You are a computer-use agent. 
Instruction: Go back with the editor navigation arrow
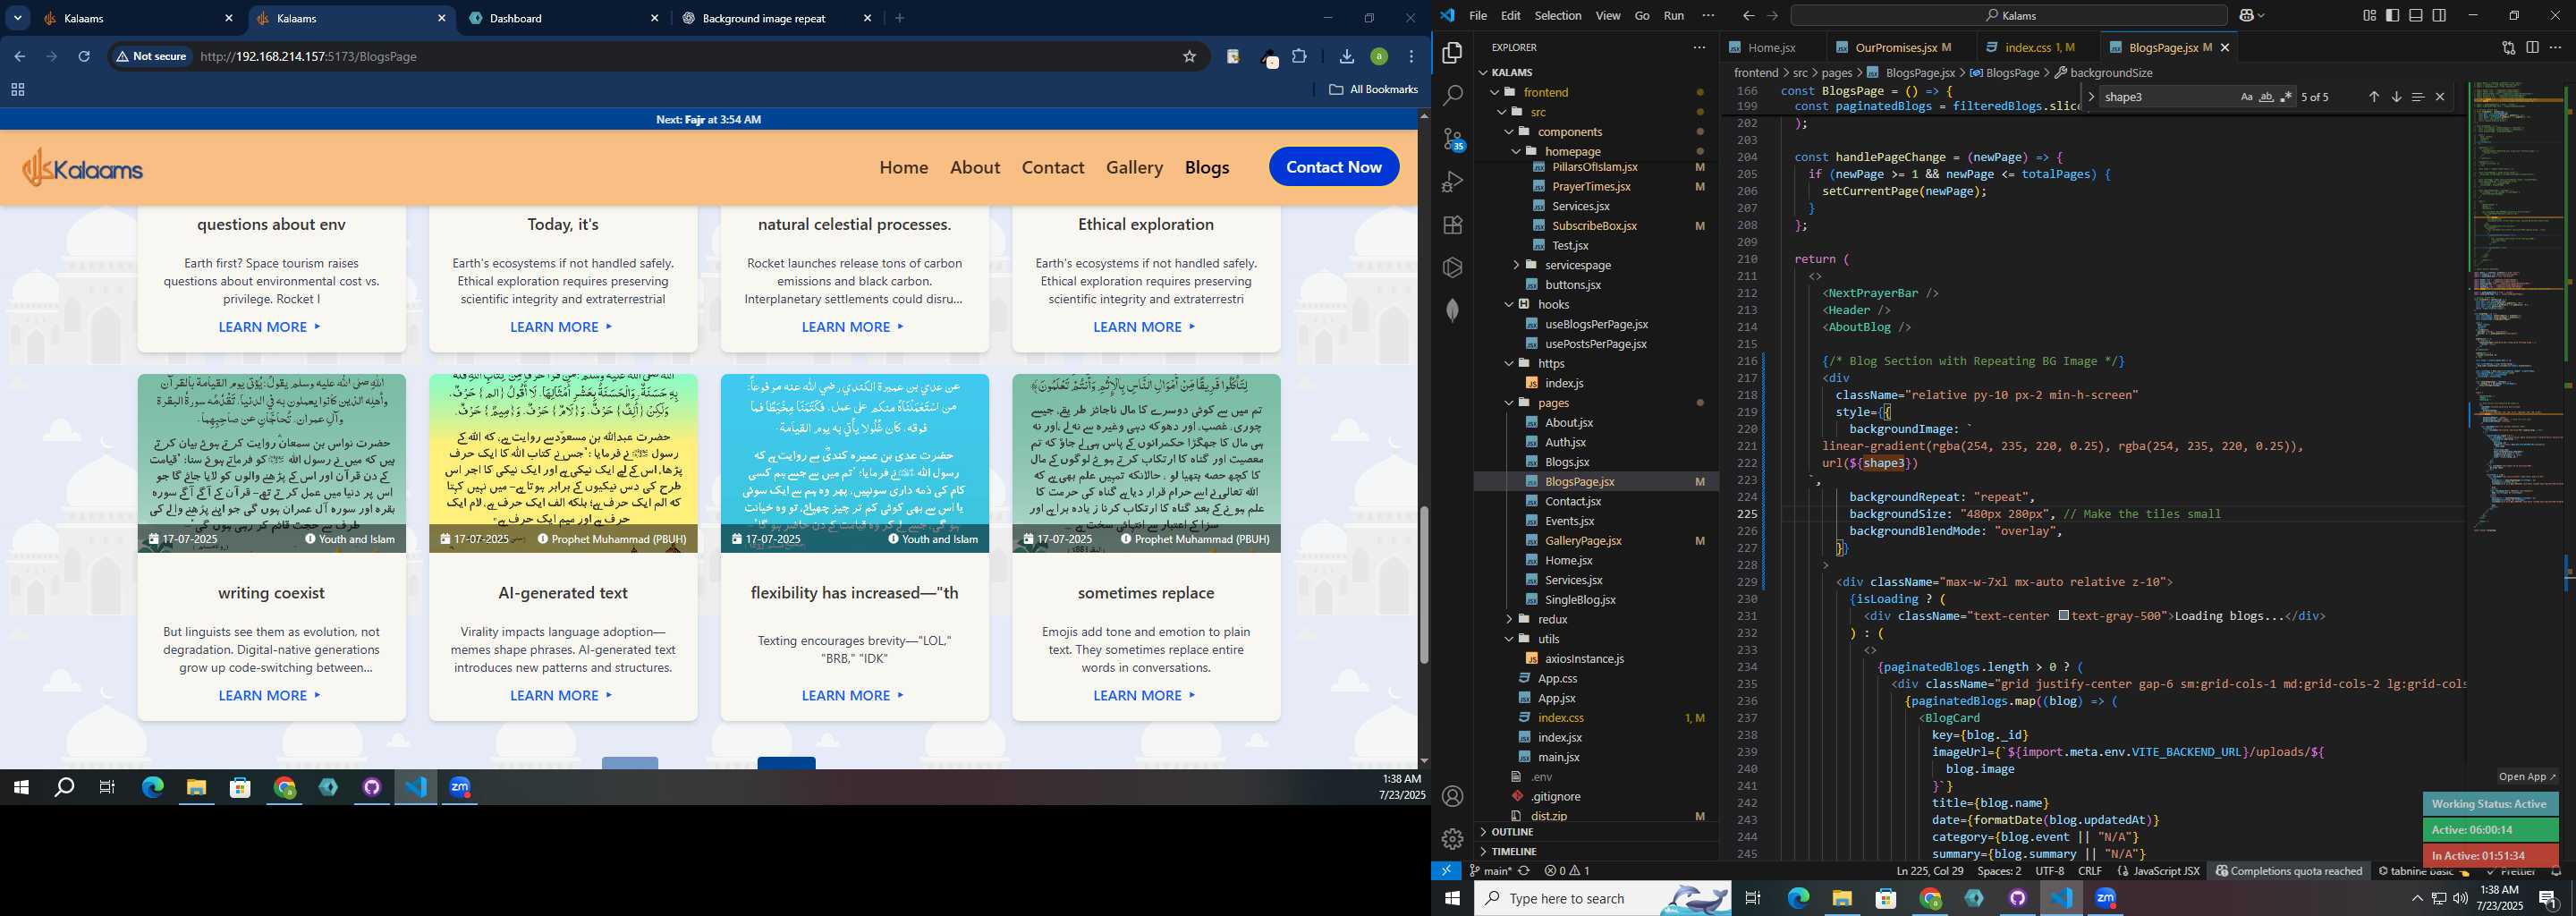[1748, 16]
